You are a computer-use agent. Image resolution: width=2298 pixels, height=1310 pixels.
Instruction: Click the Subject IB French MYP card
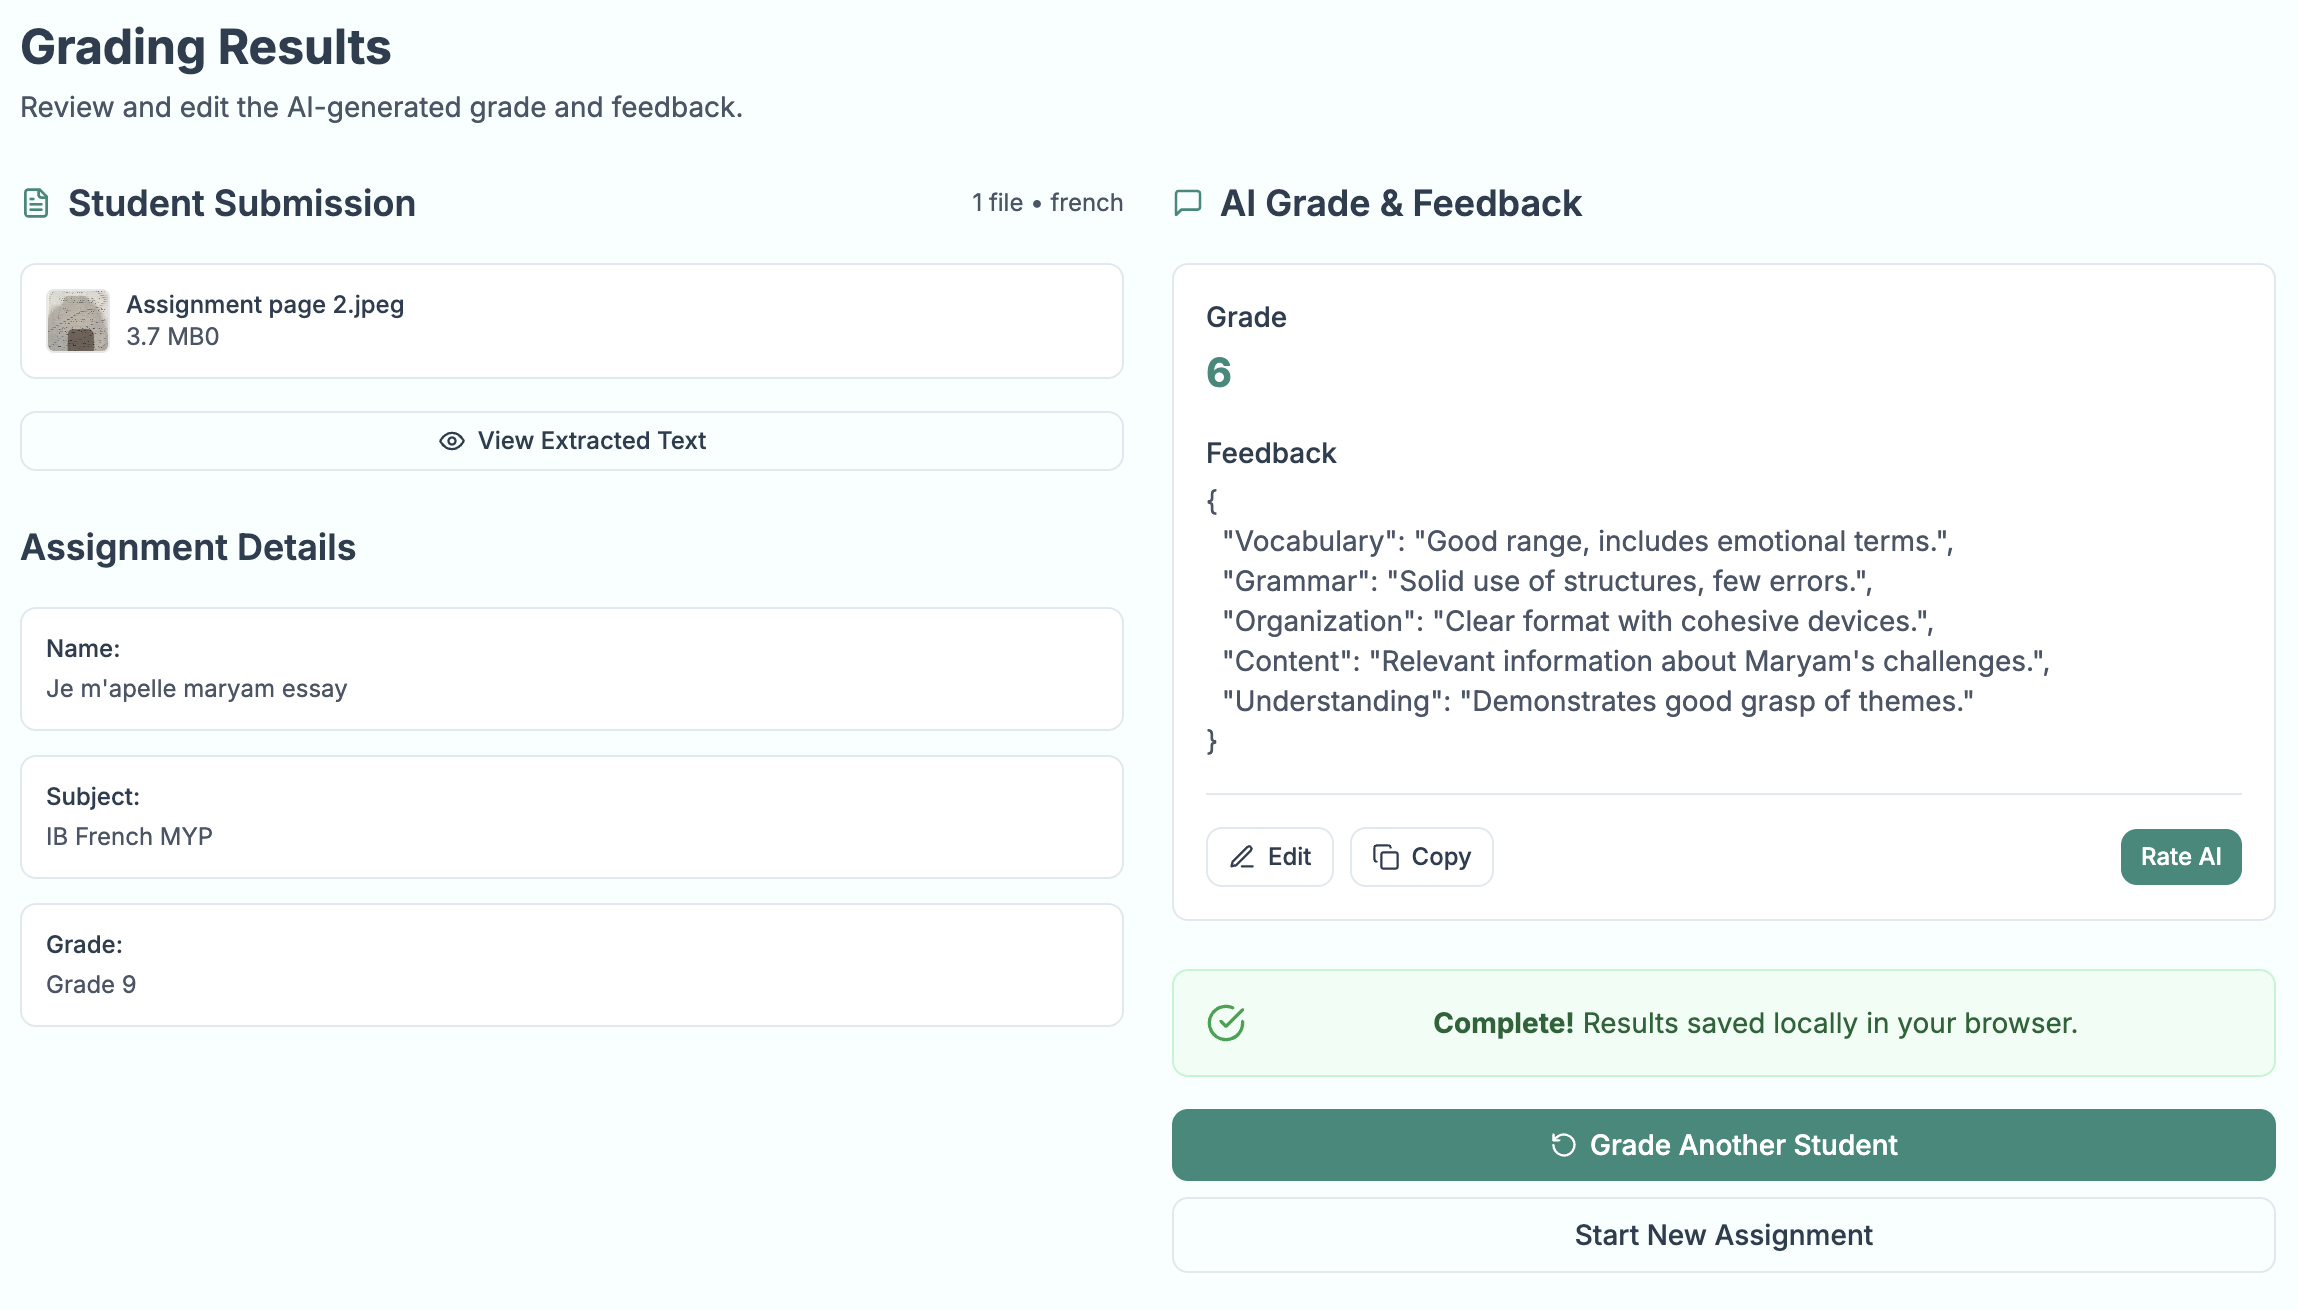tap(572, 817)
